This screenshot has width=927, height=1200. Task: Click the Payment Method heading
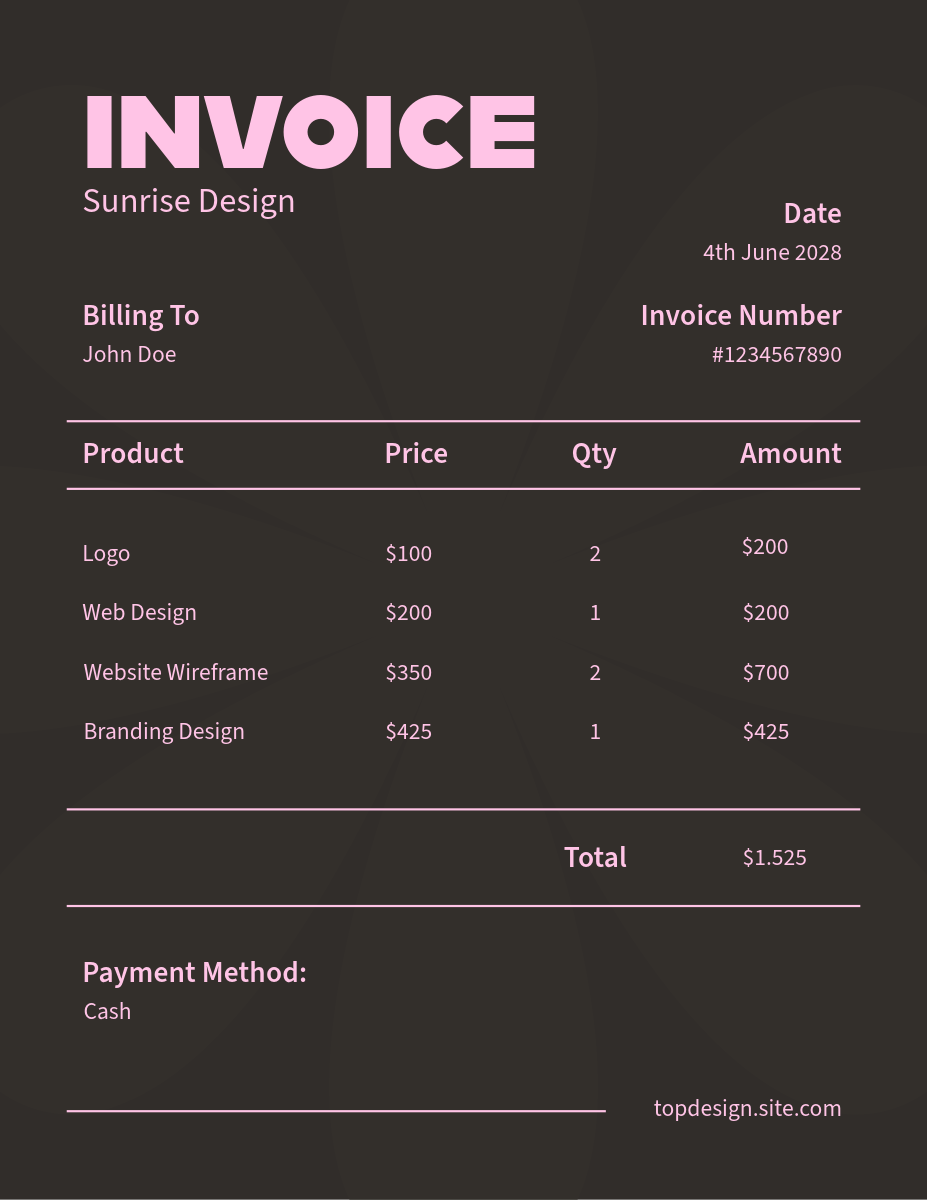click(x=194, y=972)
